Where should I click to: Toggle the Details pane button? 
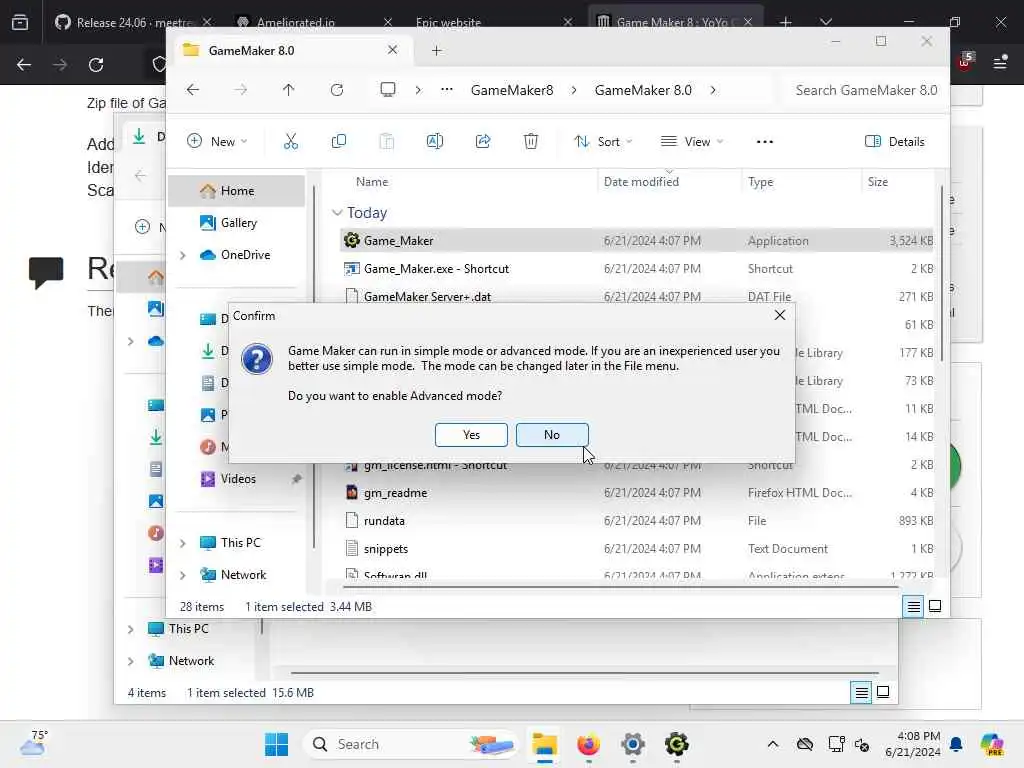pyautogui.click(x=895, y=141)
